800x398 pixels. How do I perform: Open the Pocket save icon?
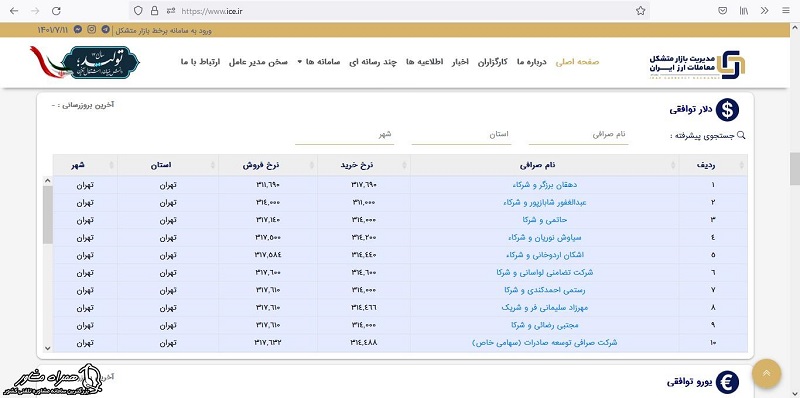[722, 11]
